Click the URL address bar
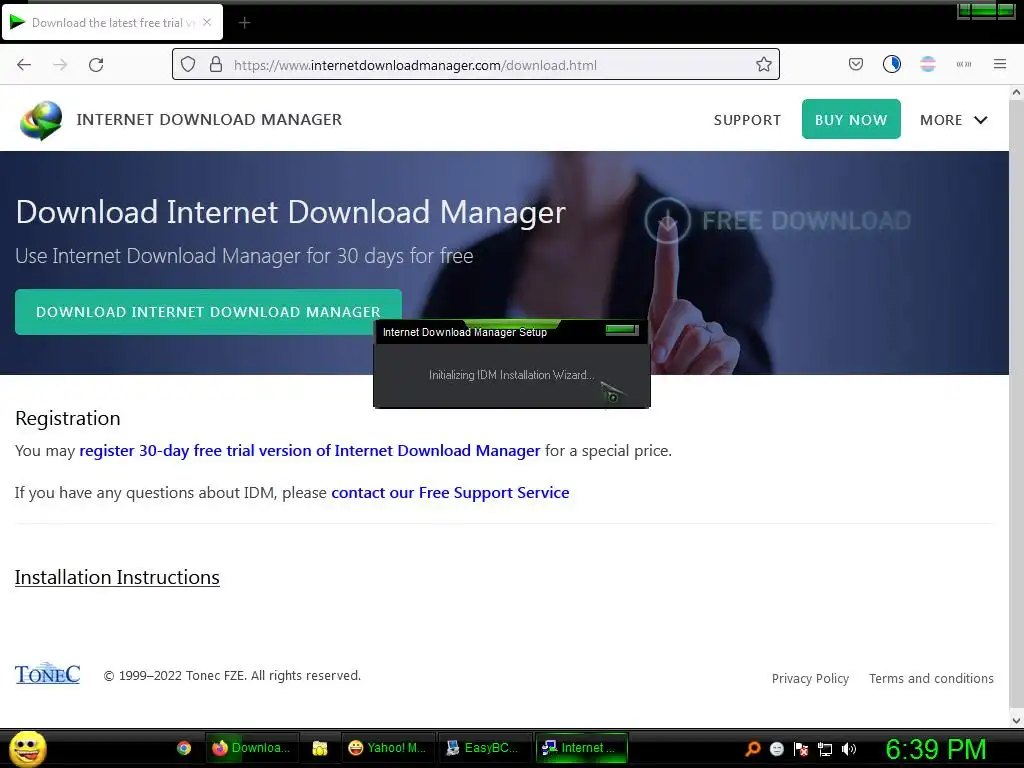 click(x=475, y=65)
